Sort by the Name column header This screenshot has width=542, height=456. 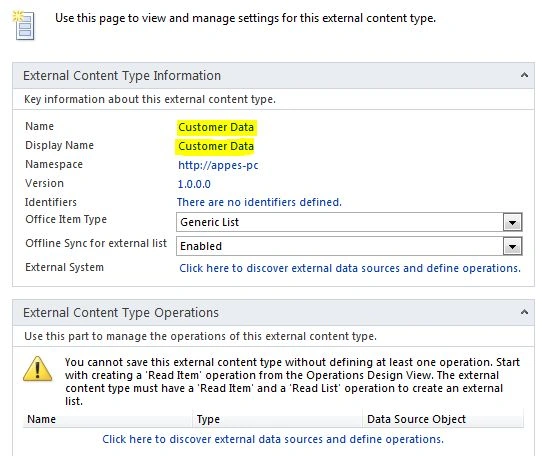pyautogui.click(x=108, y=419)
